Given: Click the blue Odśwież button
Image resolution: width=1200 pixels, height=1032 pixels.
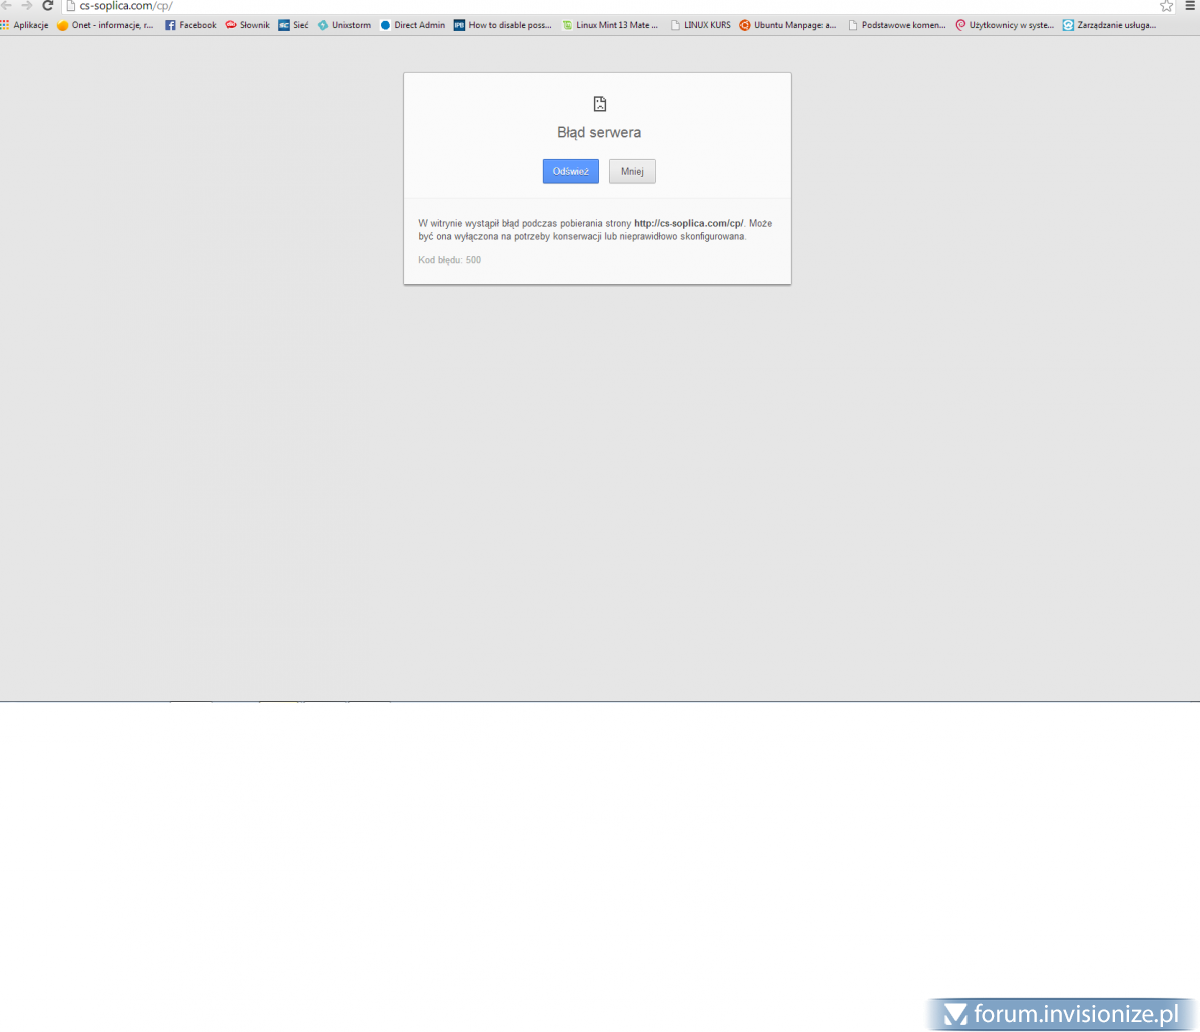Looking at the screenshot, I should click(571, 171).
